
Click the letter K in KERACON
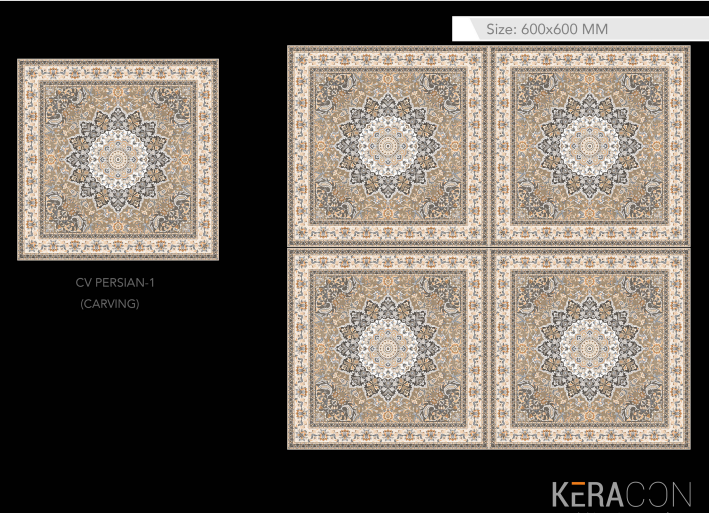pos(561,494)
